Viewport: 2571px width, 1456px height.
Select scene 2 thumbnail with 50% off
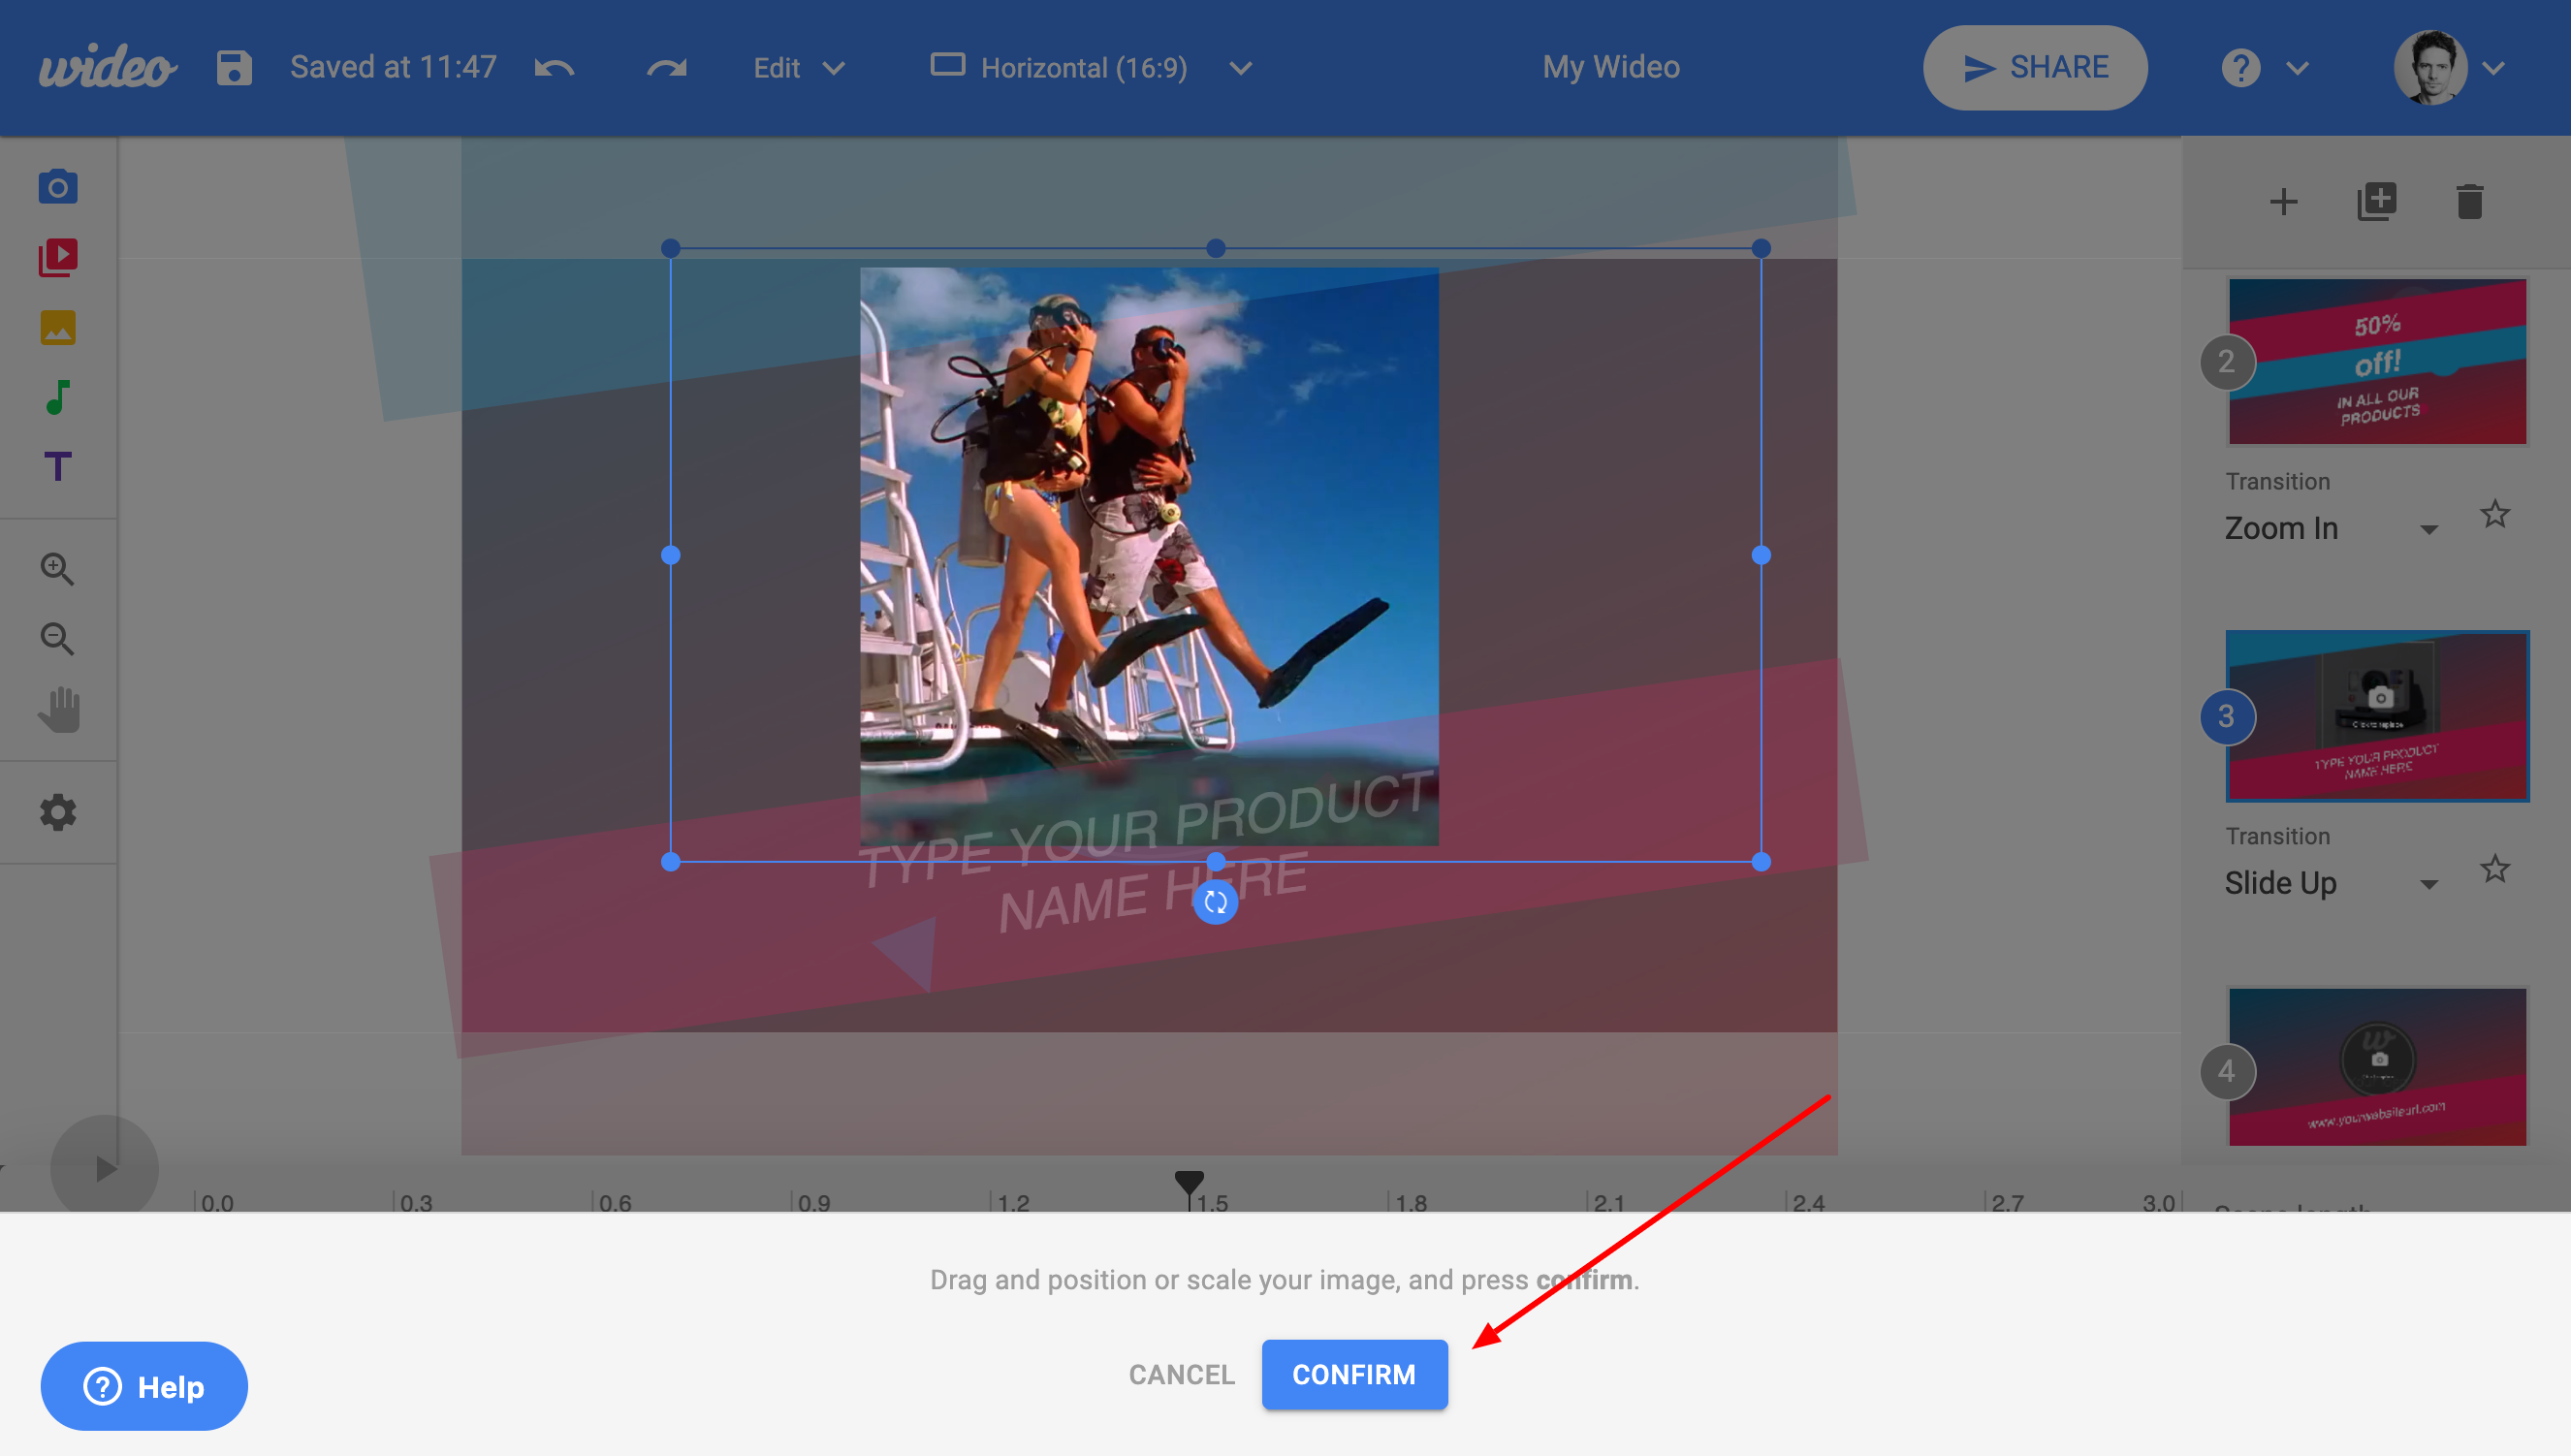(2377, 362)
